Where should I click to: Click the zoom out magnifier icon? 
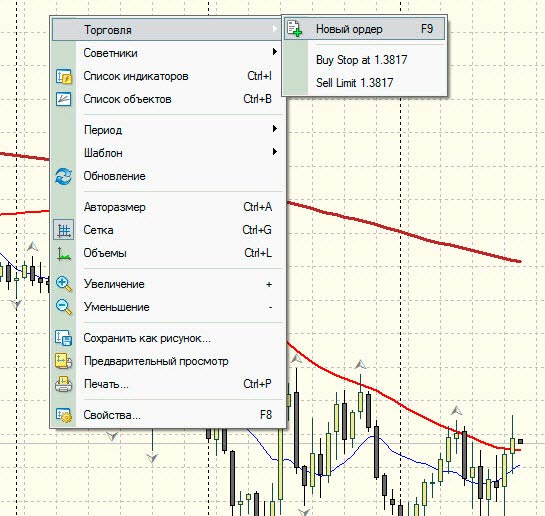[x=64, y=307]
